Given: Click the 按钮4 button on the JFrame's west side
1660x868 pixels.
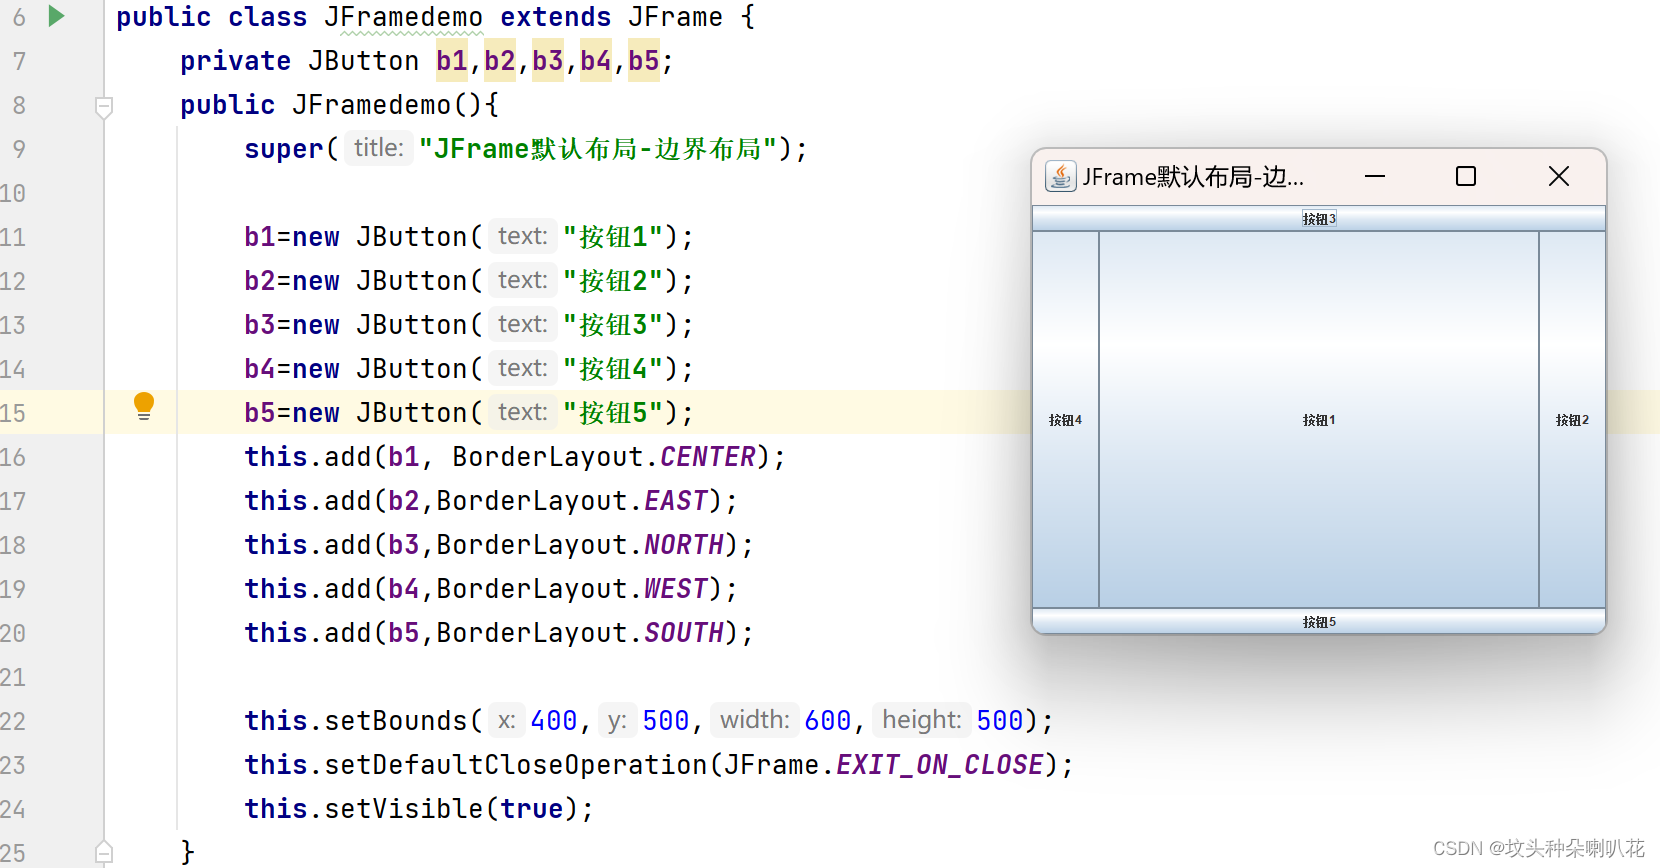Looking at the screenshot, I should click(1066, 420).
